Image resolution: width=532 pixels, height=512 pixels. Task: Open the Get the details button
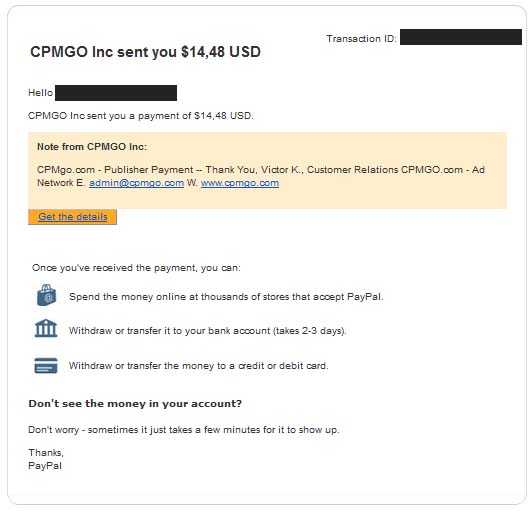pyautogui.click(x=73, y=217)
